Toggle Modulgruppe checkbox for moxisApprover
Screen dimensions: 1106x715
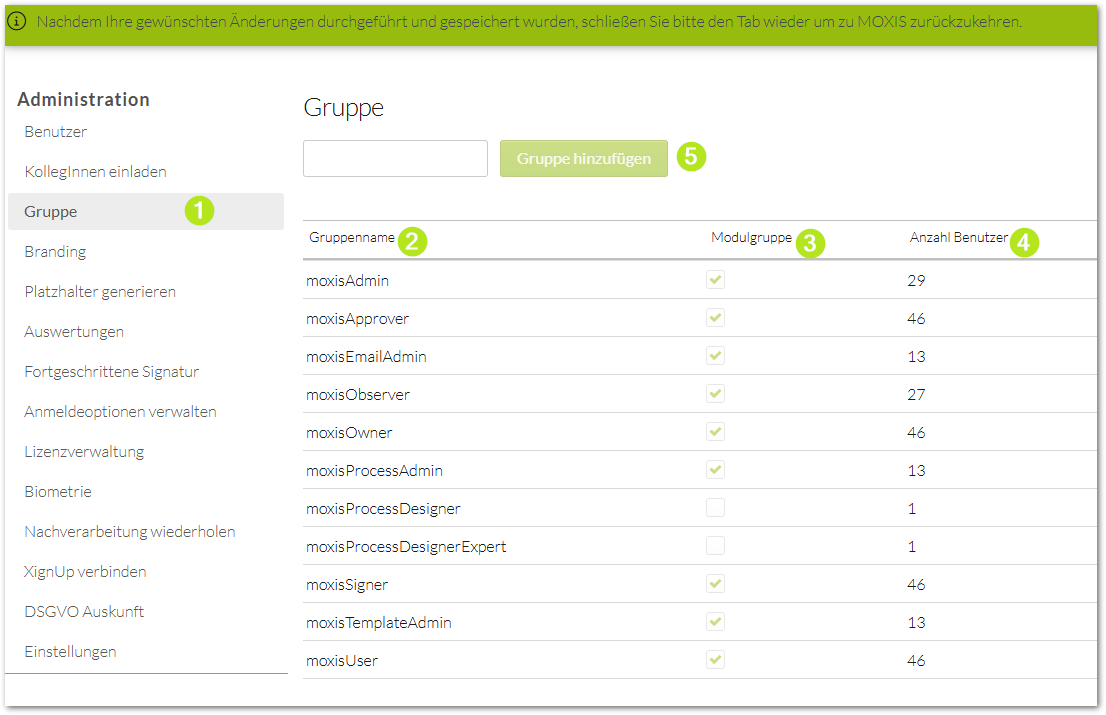pyautogui.click(x=715, y=318)
